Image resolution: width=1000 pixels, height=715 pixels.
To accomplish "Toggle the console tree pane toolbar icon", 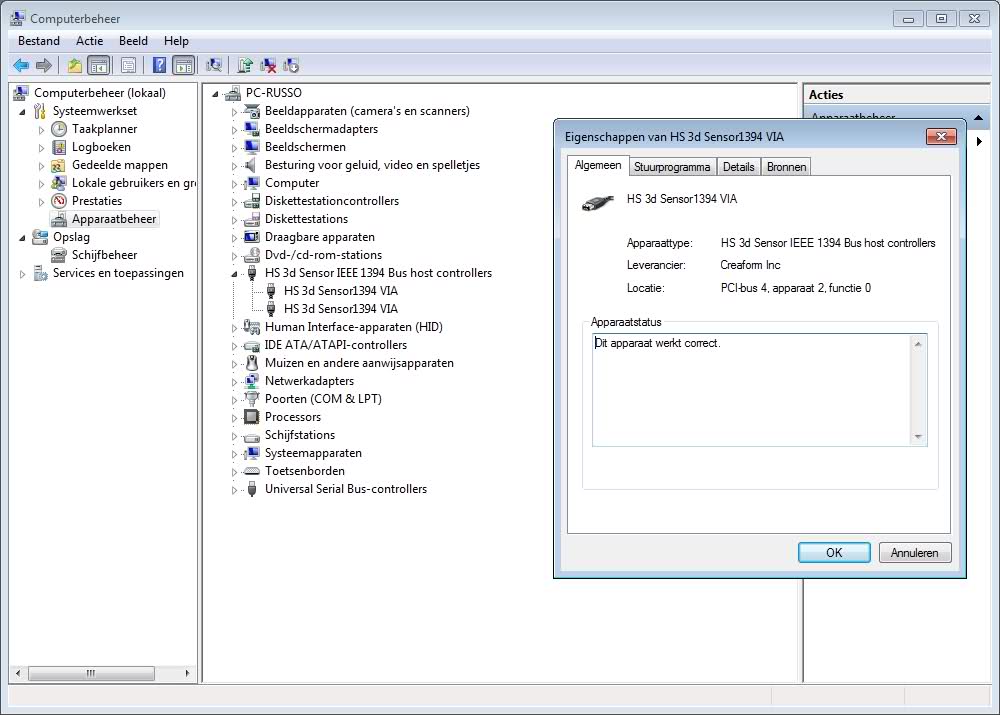I will (98, 65).
